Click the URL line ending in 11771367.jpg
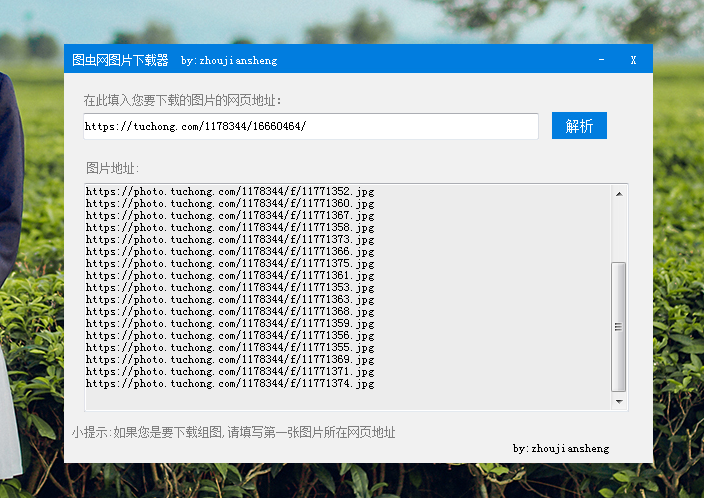 point(230,216)
